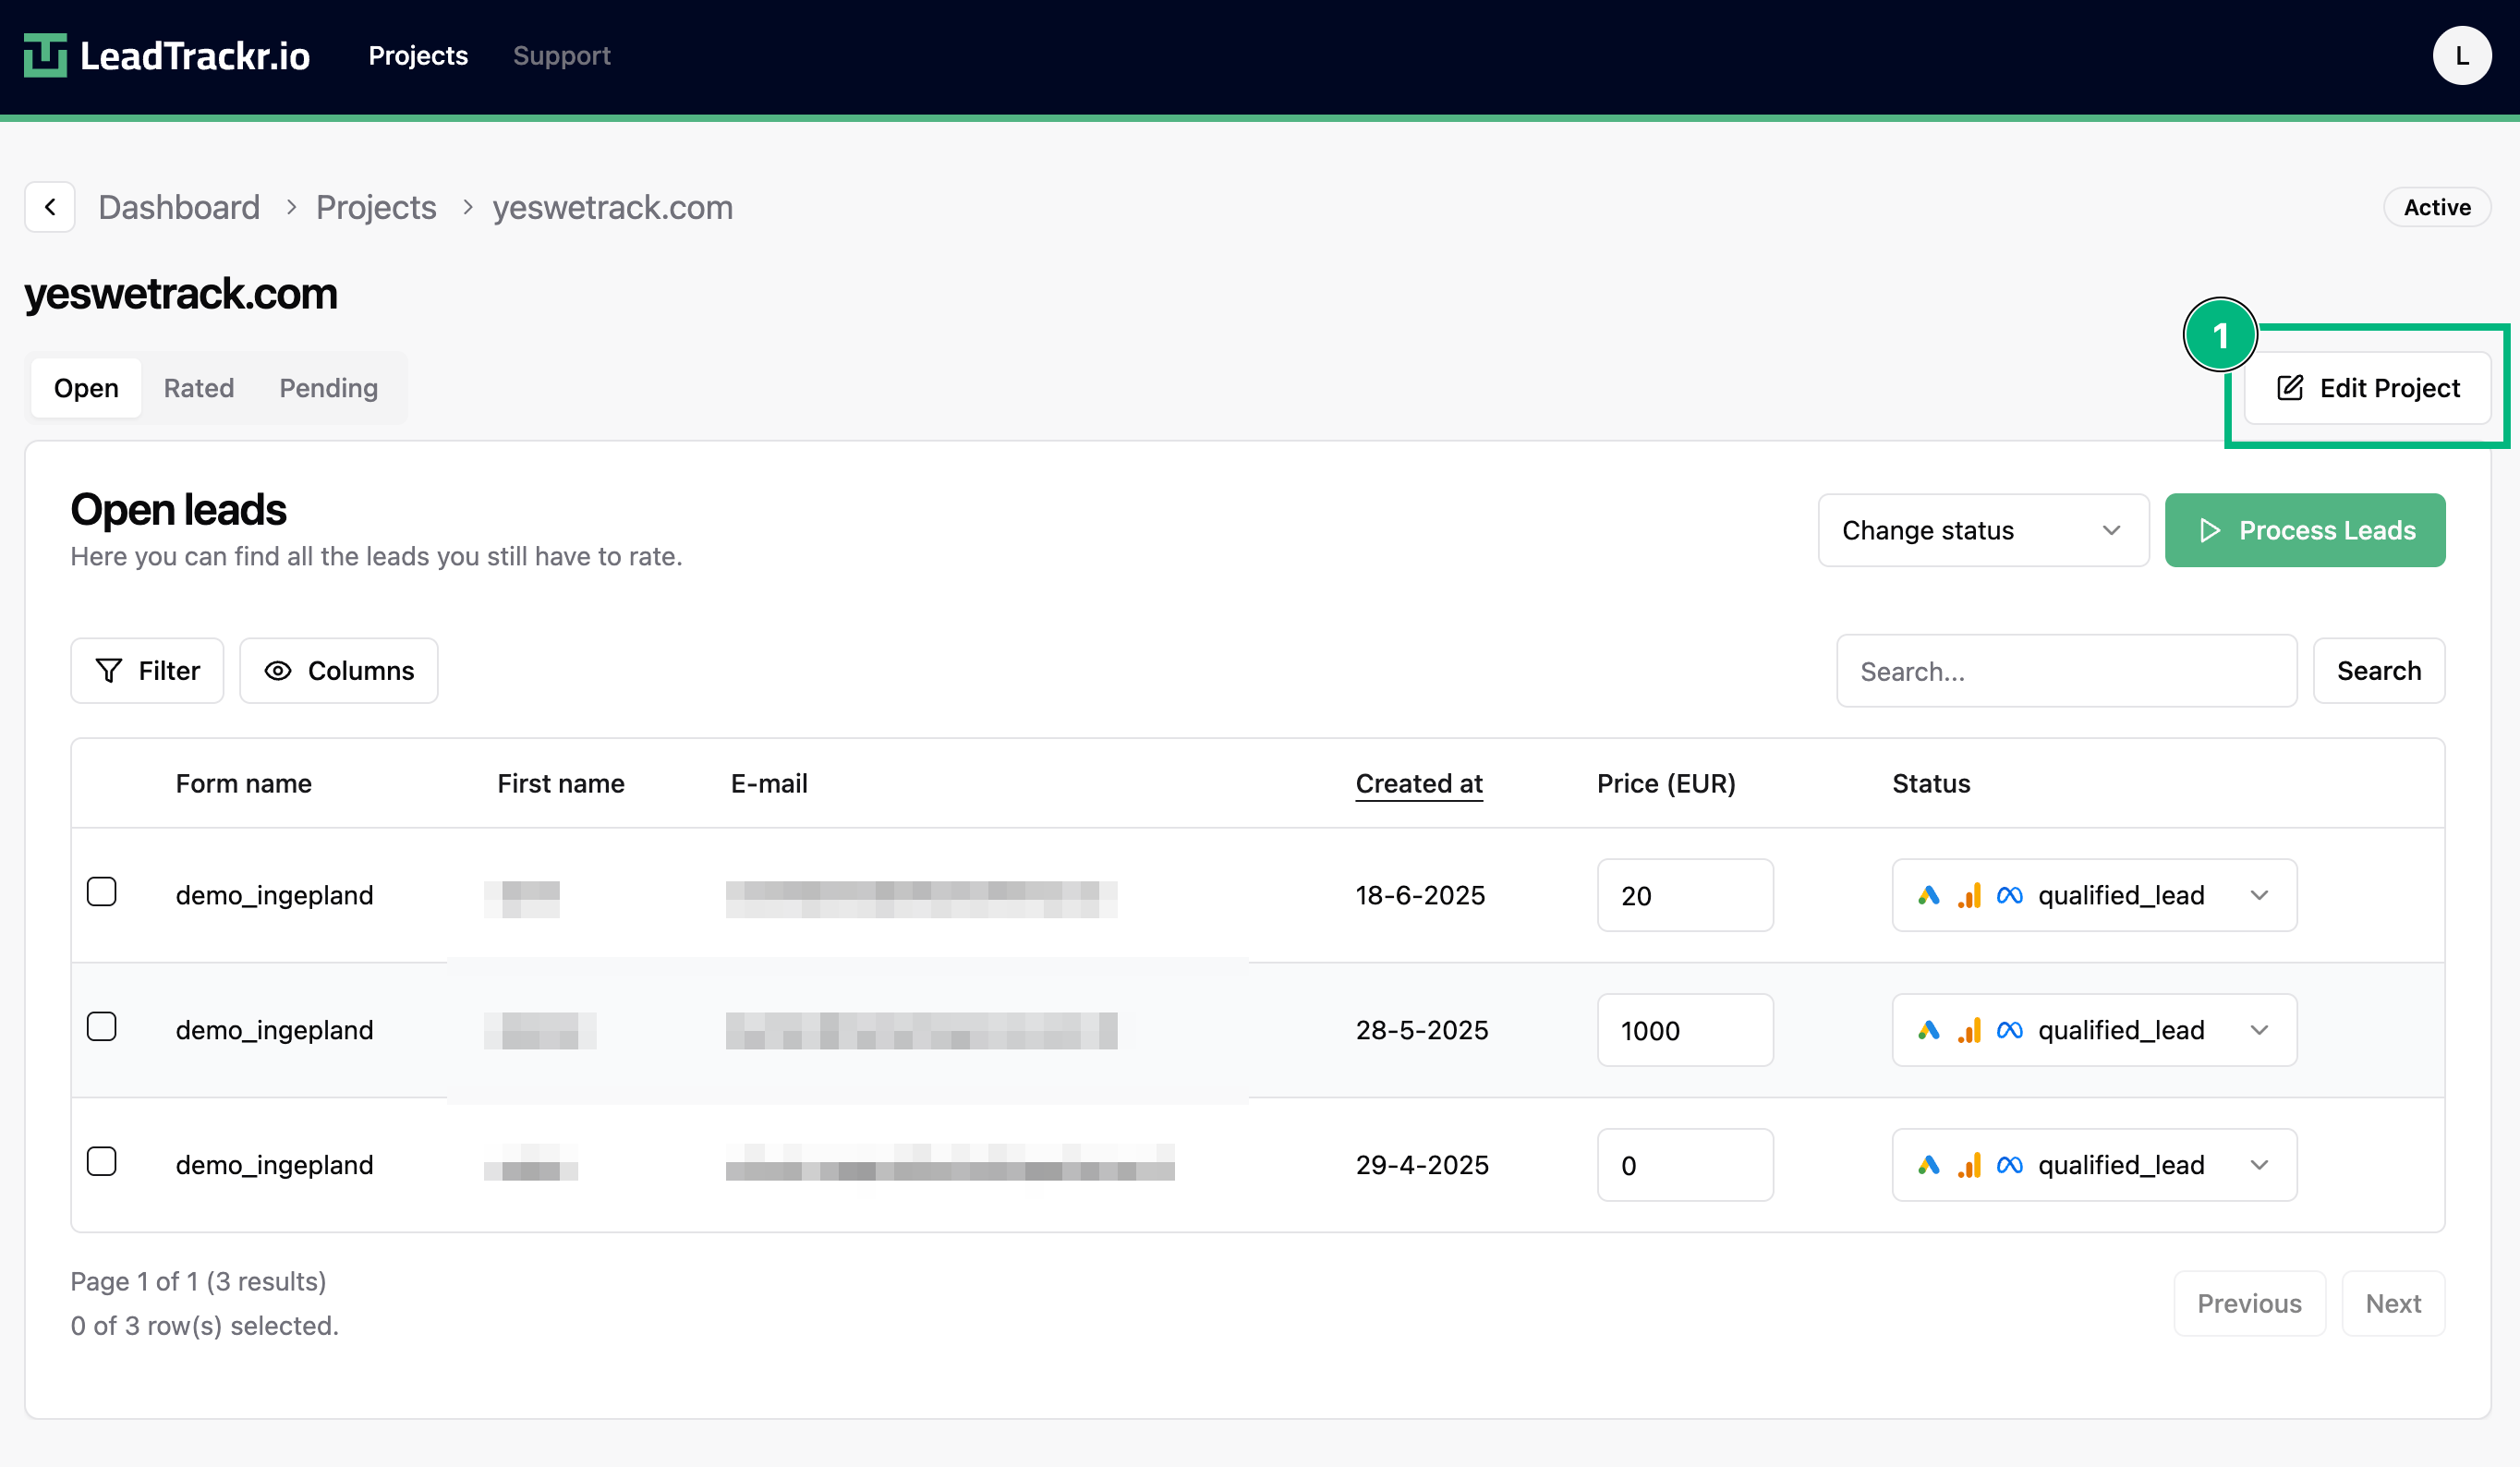2520x1467 pixels.
Task: Click the Edit Project pencil icon
Action: 2290,388
